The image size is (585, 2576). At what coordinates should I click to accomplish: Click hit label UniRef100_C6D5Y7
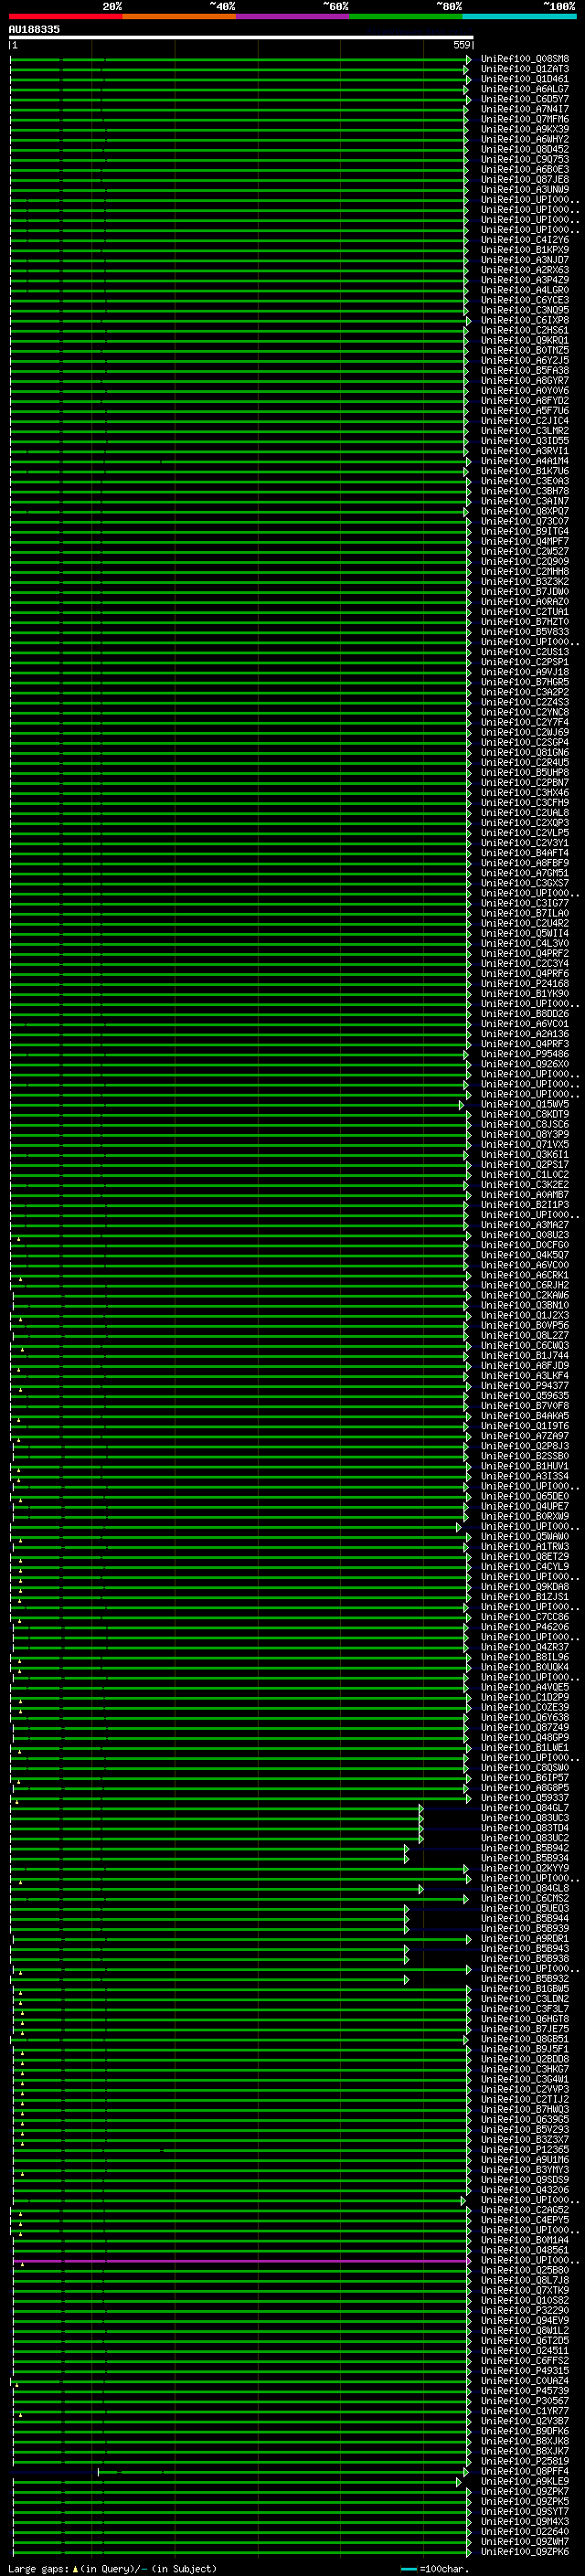(x=525, y=99)
